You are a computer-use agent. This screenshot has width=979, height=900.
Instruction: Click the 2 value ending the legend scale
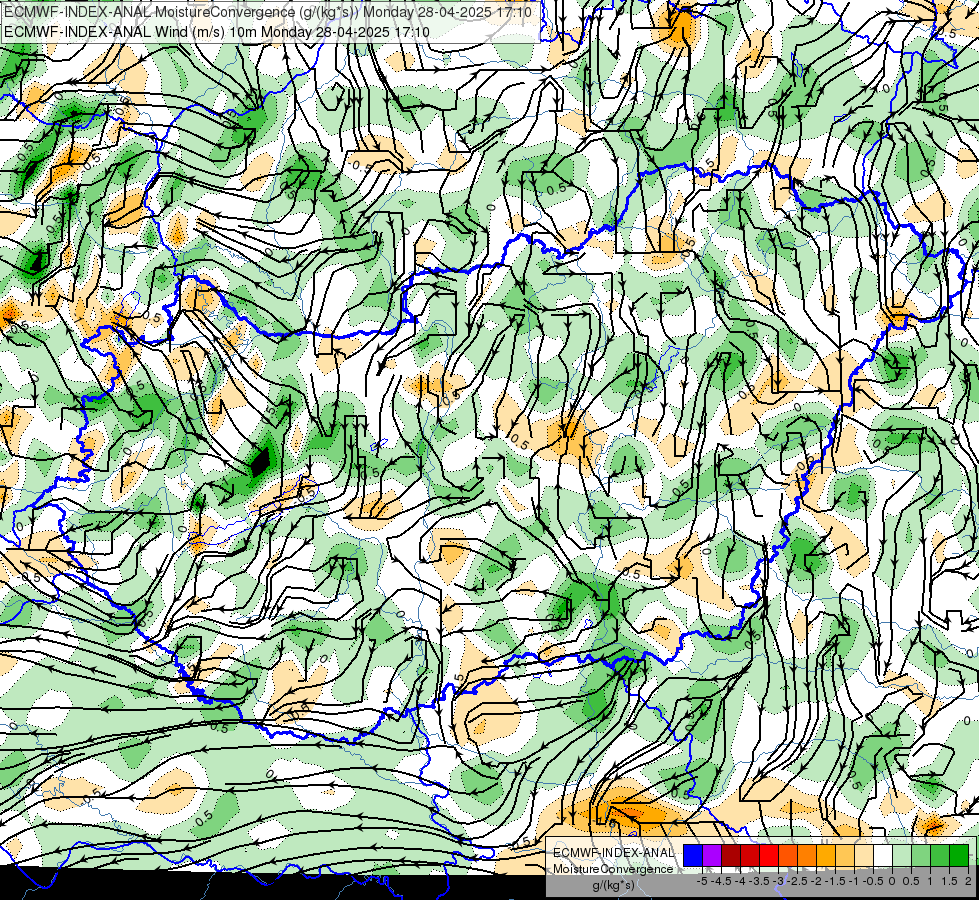click(x=968, y=881)
